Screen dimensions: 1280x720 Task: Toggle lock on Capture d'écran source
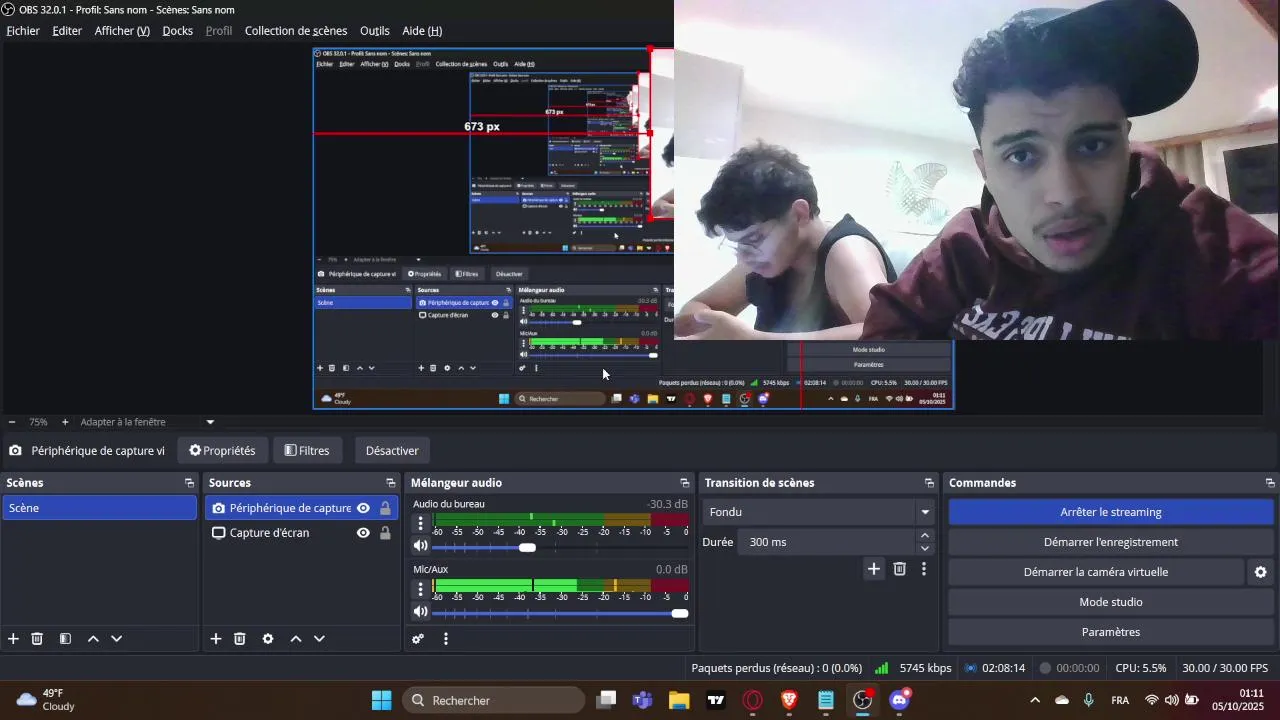tap(385, 533)
